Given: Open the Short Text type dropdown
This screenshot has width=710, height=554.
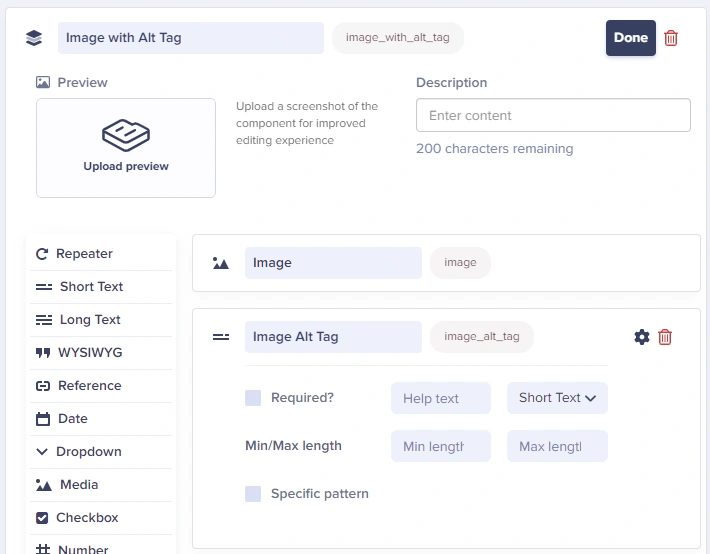Looking at the screenshot, I should click(x=557, y=398).
